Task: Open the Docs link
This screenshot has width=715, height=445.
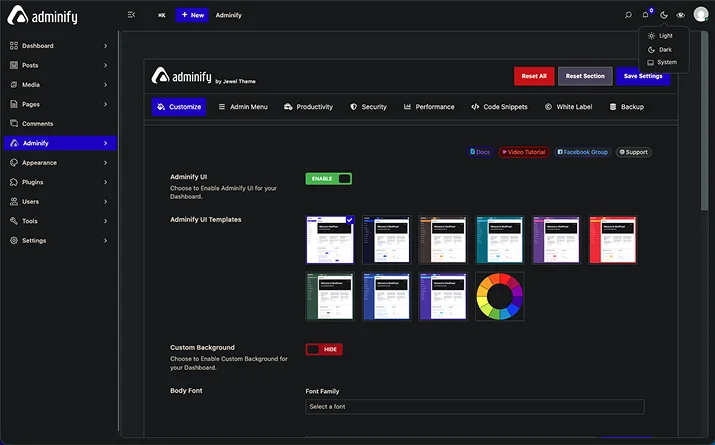Action: tap(480, 152)
